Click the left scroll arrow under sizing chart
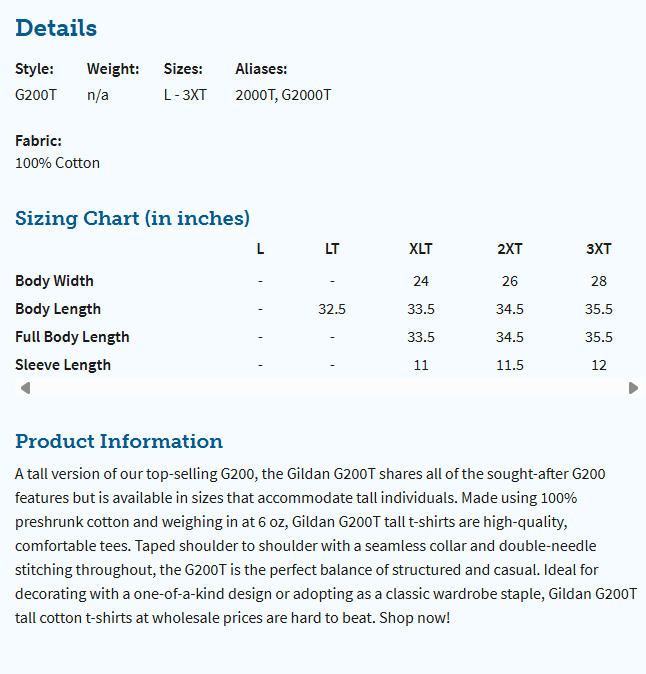Image resolution: width=646 pixels, height=674 pixels. [25, 388]
